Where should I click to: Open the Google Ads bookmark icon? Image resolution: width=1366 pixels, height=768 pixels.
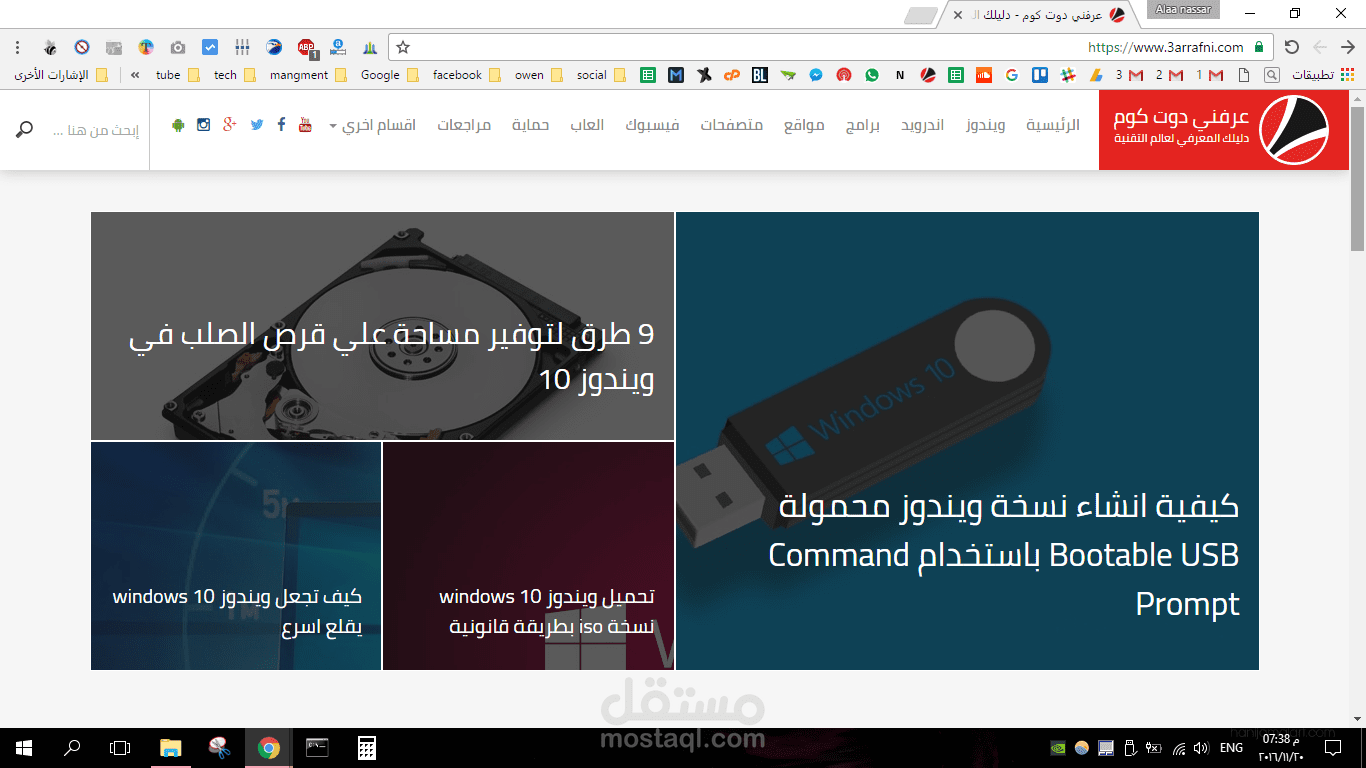pos(1096,75)
